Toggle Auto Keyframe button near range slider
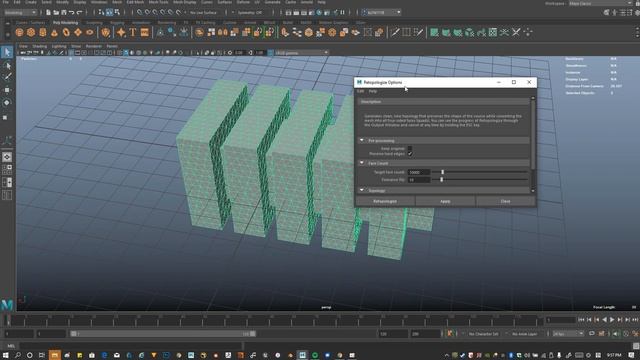The width and height of the screenshot is (640, 360). (450, 334)
